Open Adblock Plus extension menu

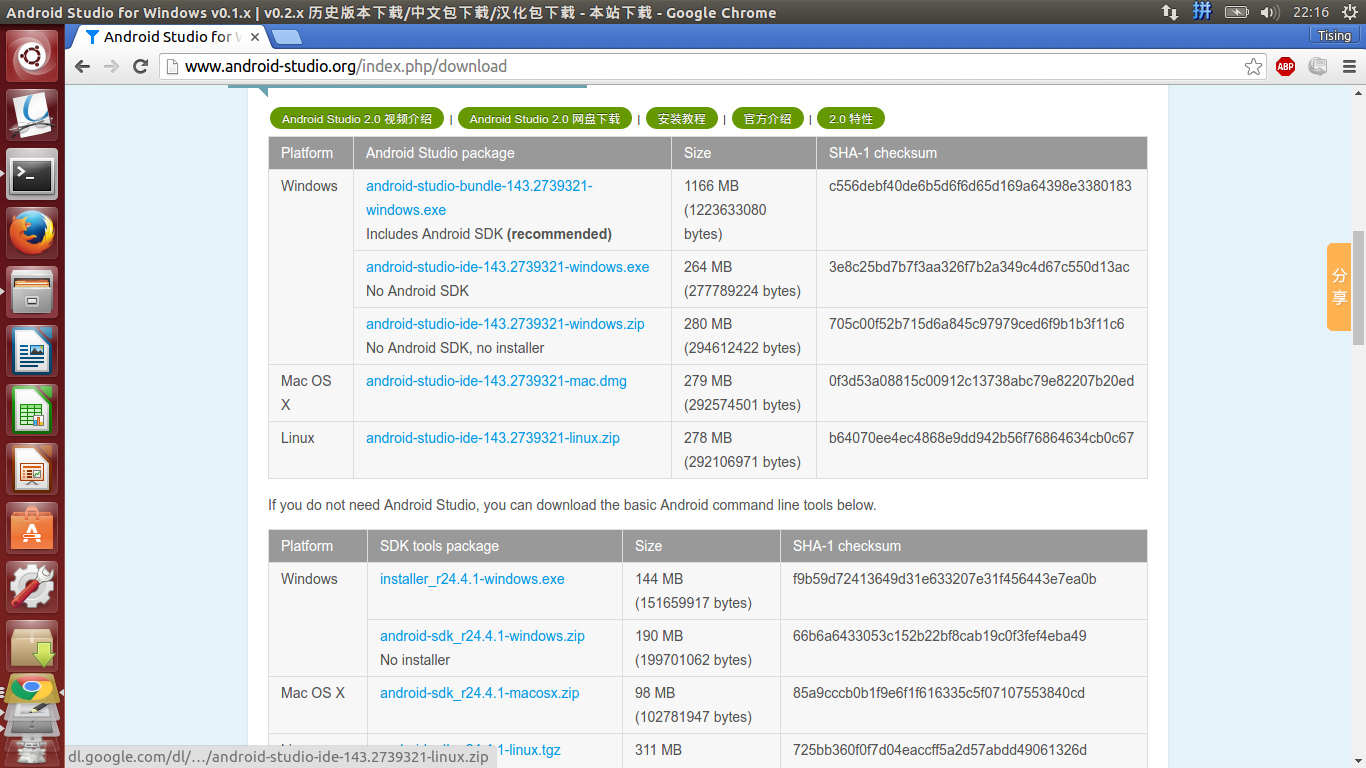1285,66
